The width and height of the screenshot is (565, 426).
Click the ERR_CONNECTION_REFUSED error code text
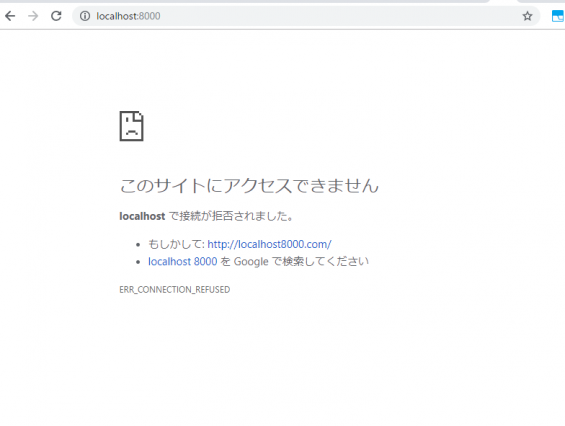pos(175,289)
